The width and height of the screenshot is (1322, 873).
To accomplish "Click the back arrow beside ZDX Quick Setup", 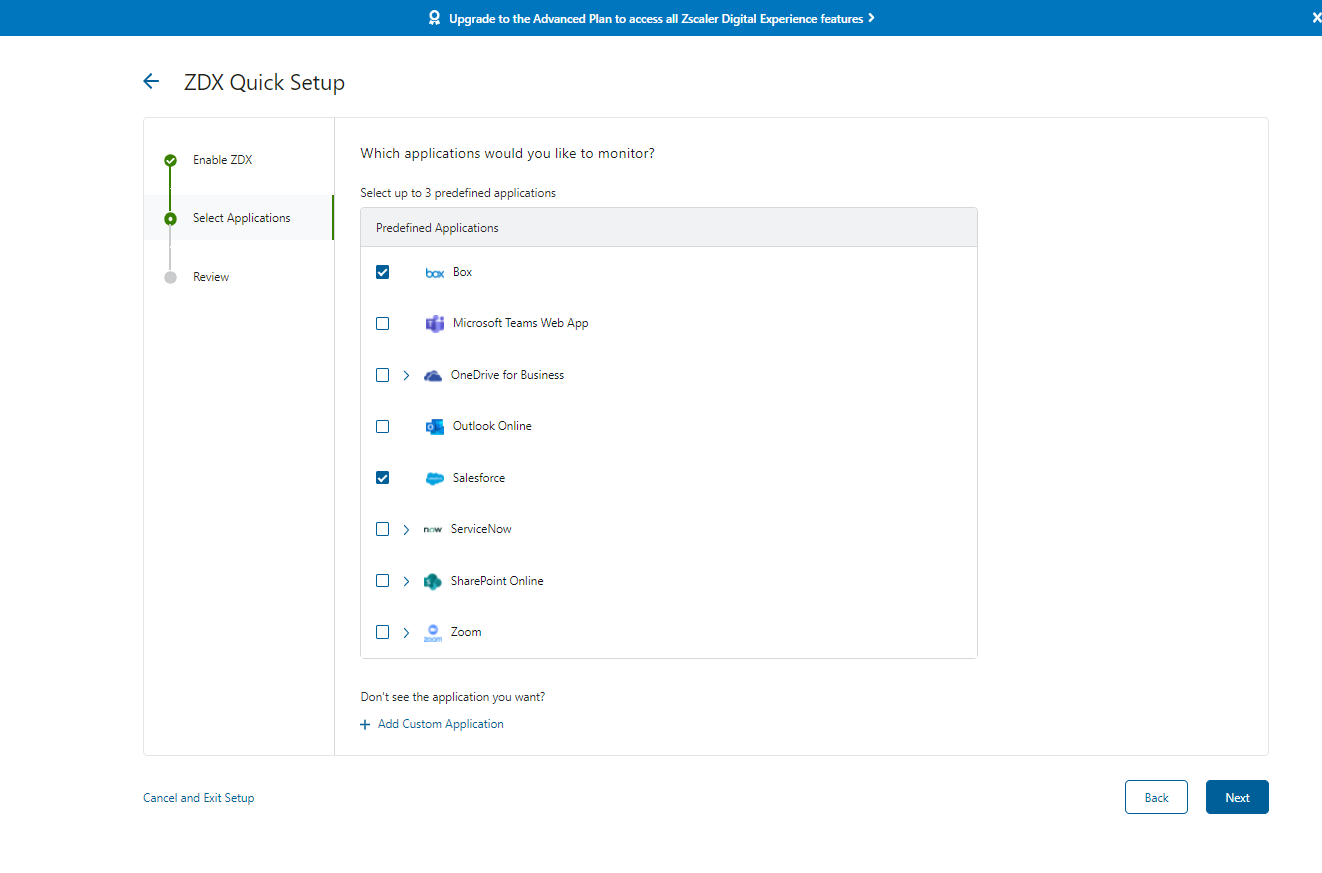I will coord(151,82).
